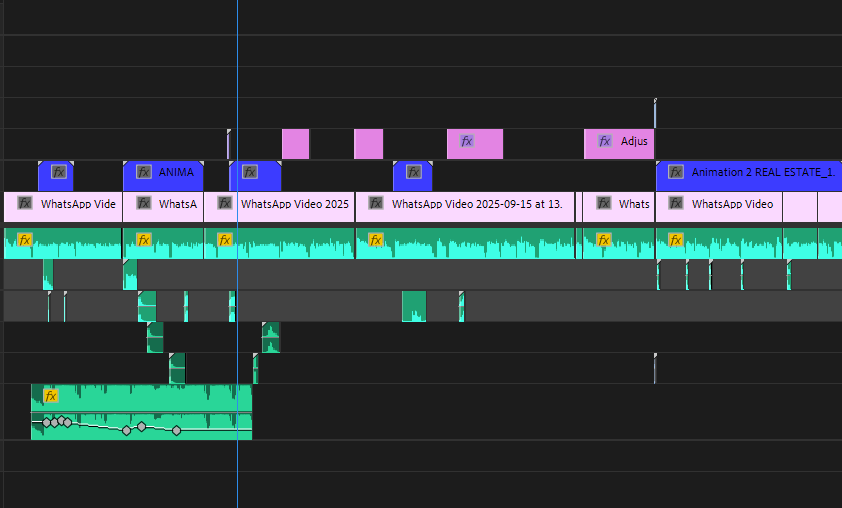Select the green music clip with volume keyframes
The image size is (842, 508).
(x=141, y=412)
